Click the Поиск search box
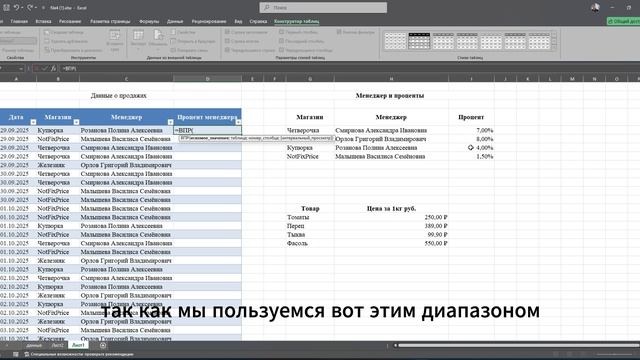This screenshot has width=640, height=360. coord(323,7)
